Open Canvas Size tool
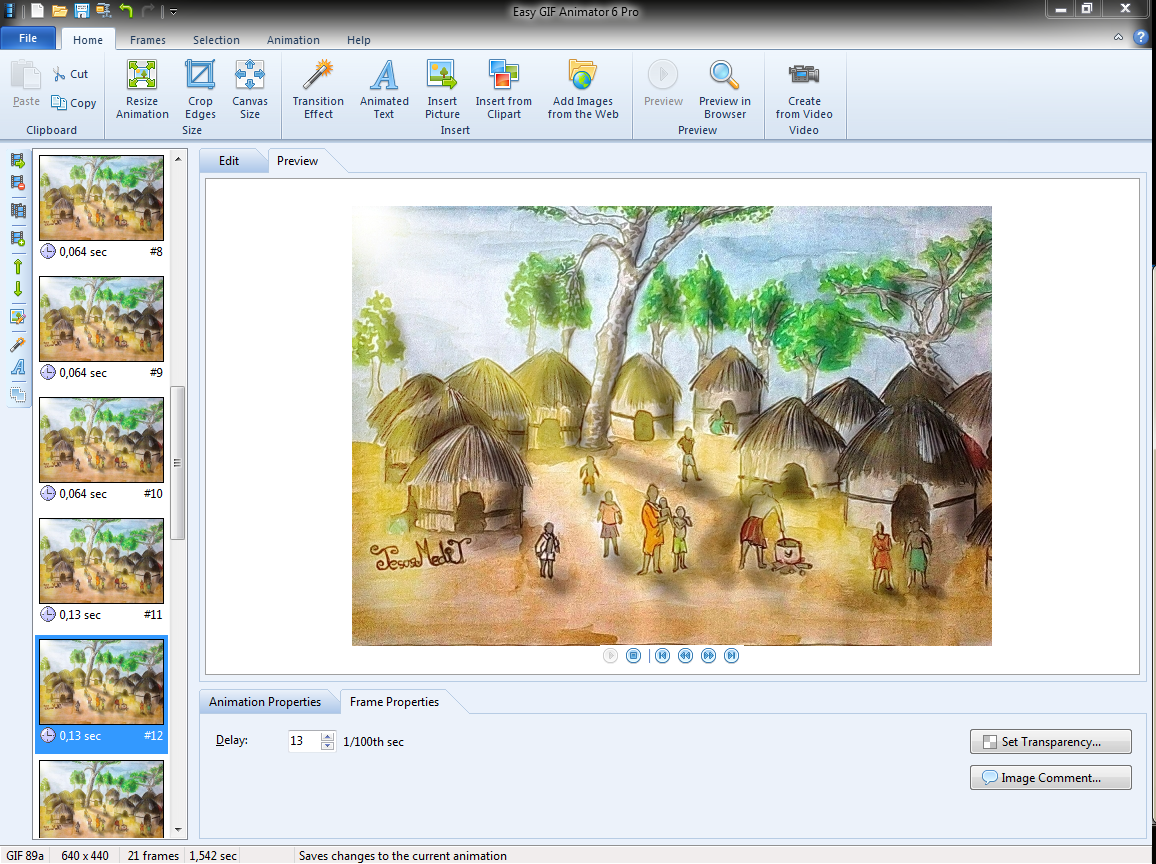 tap(250, 89)
